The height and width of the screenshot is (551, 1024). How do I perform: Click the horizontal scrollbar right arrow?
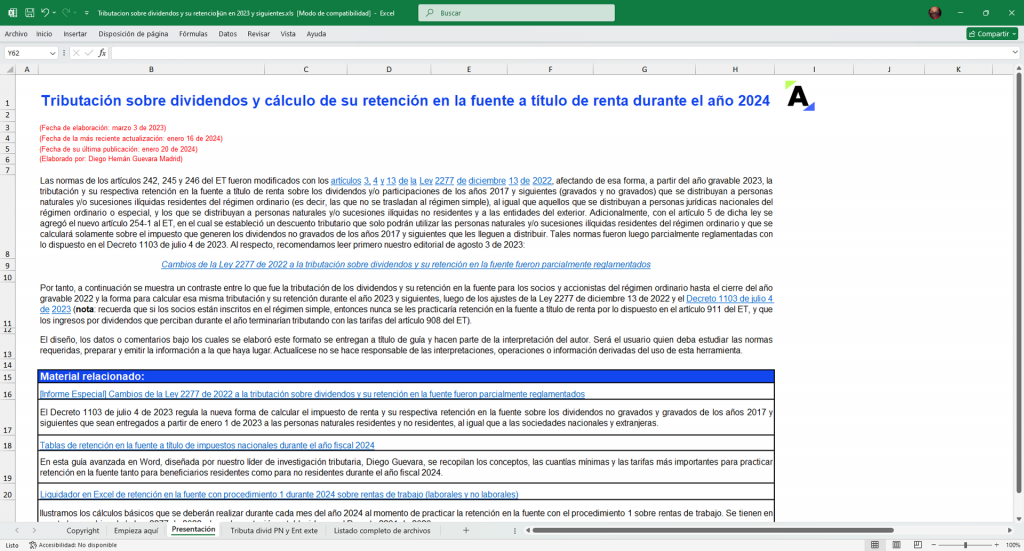click(x=1010, y=531)
